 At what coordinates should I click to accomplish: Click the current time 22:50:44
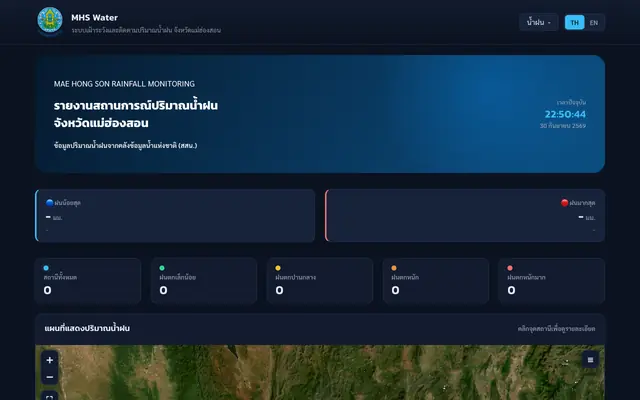click(x=565, y=114)
